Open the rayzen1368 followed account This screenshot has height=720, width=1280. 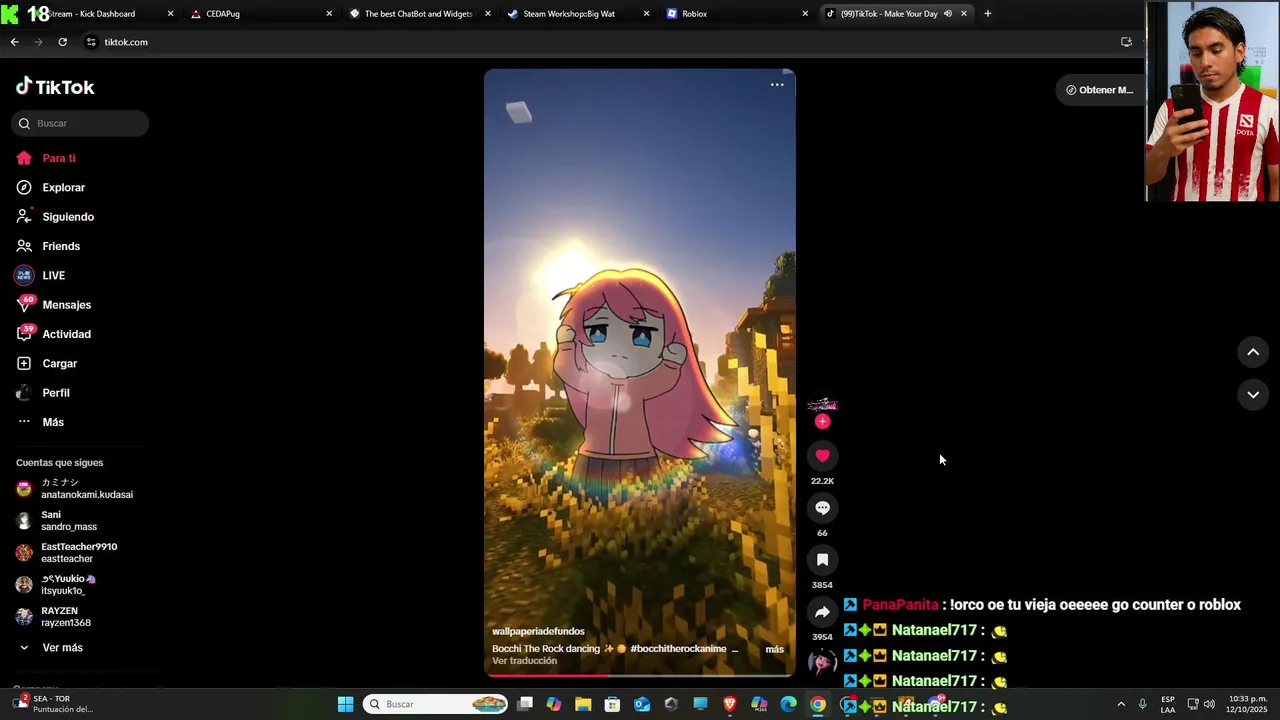55,617
